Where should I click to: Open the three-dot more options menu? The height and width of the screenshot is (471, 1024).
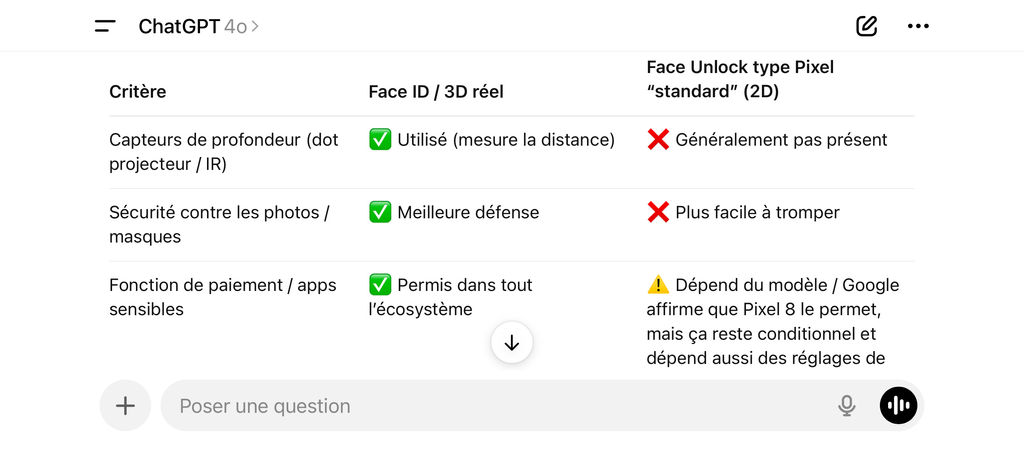918,26
